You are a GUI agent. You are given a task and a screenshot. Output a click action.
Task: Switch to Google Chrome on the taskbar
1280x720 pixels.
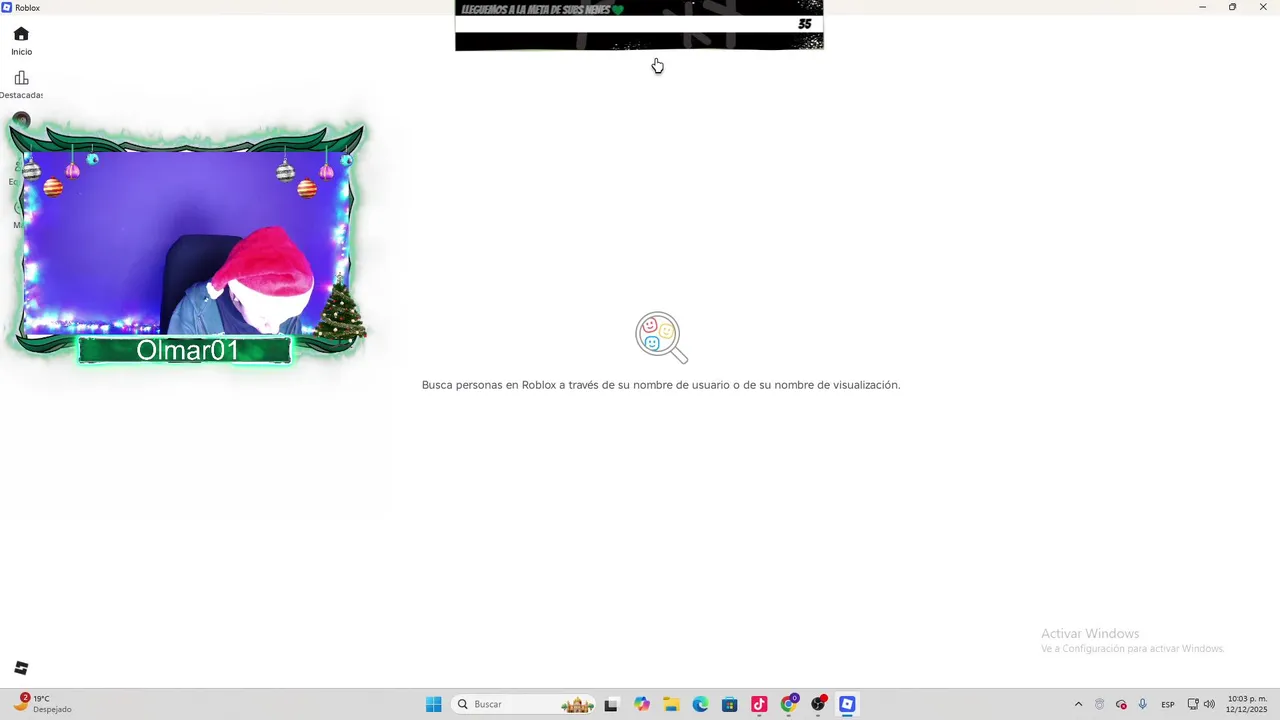tap(789, 704)
